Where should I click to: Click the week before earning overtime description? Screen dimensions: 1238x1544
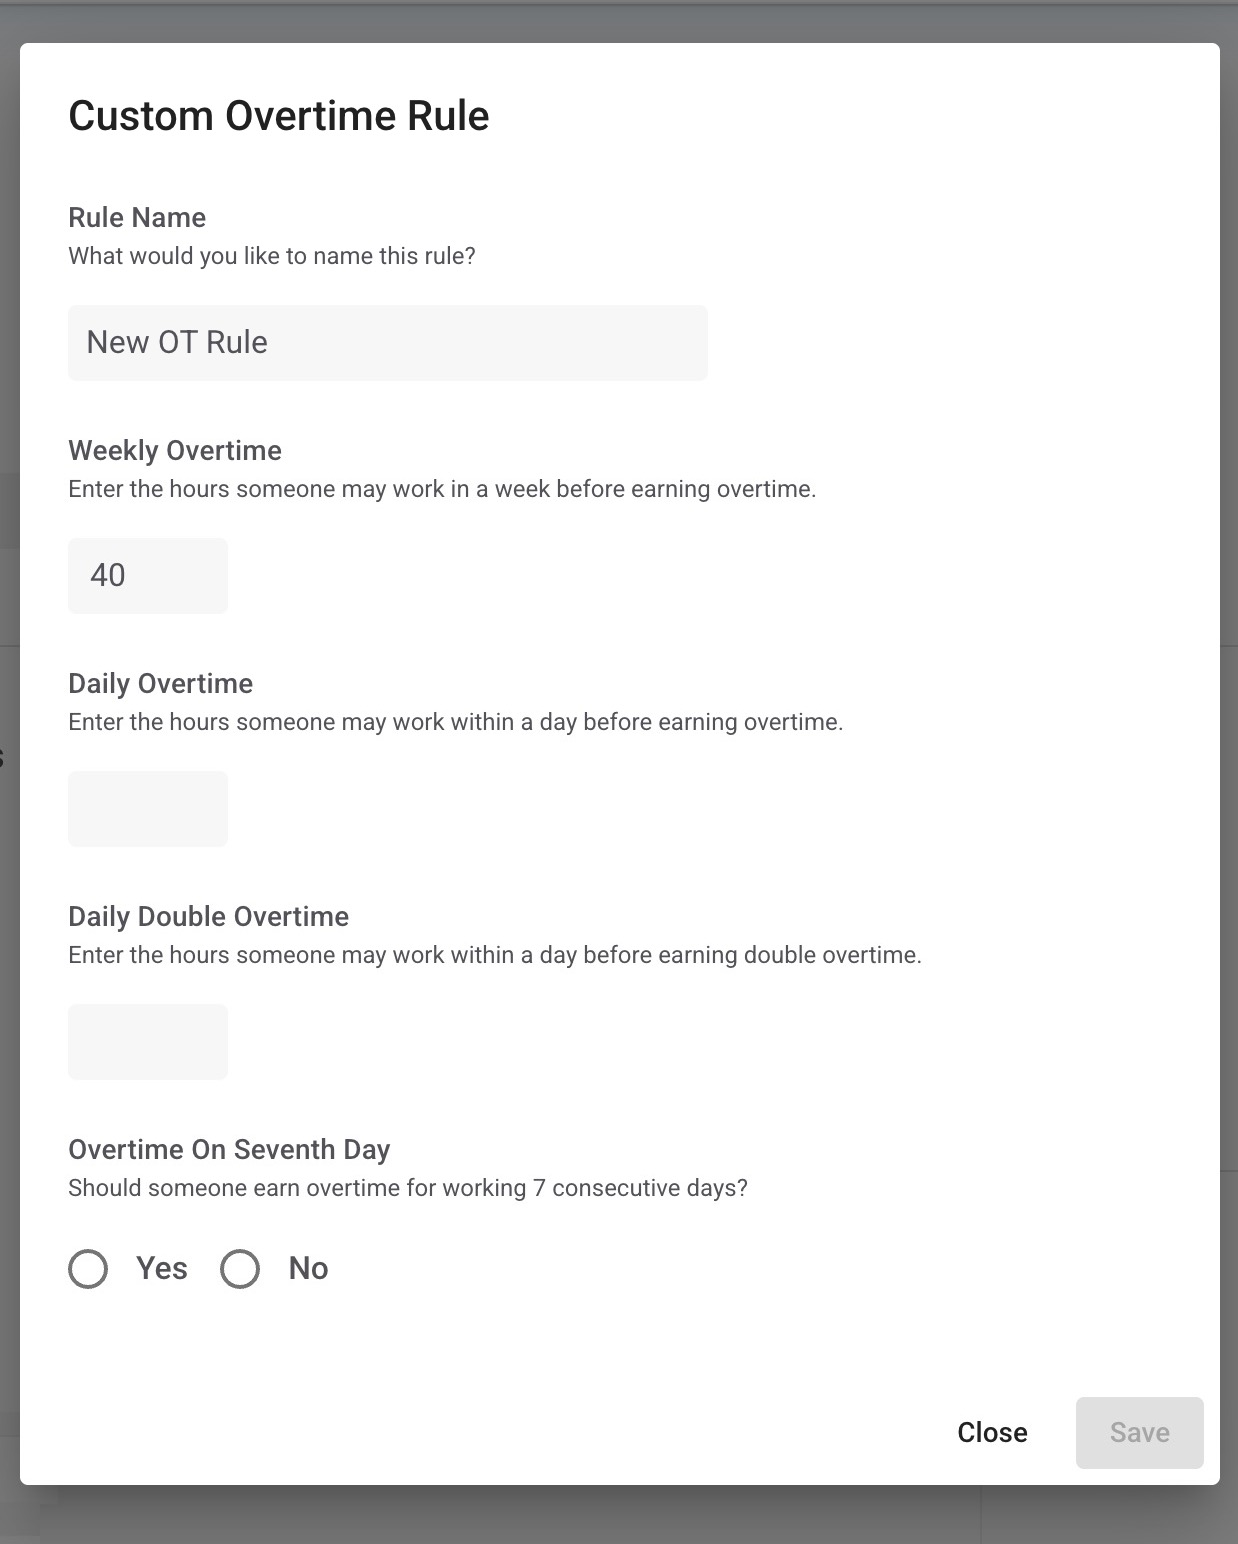click(442, 489)
